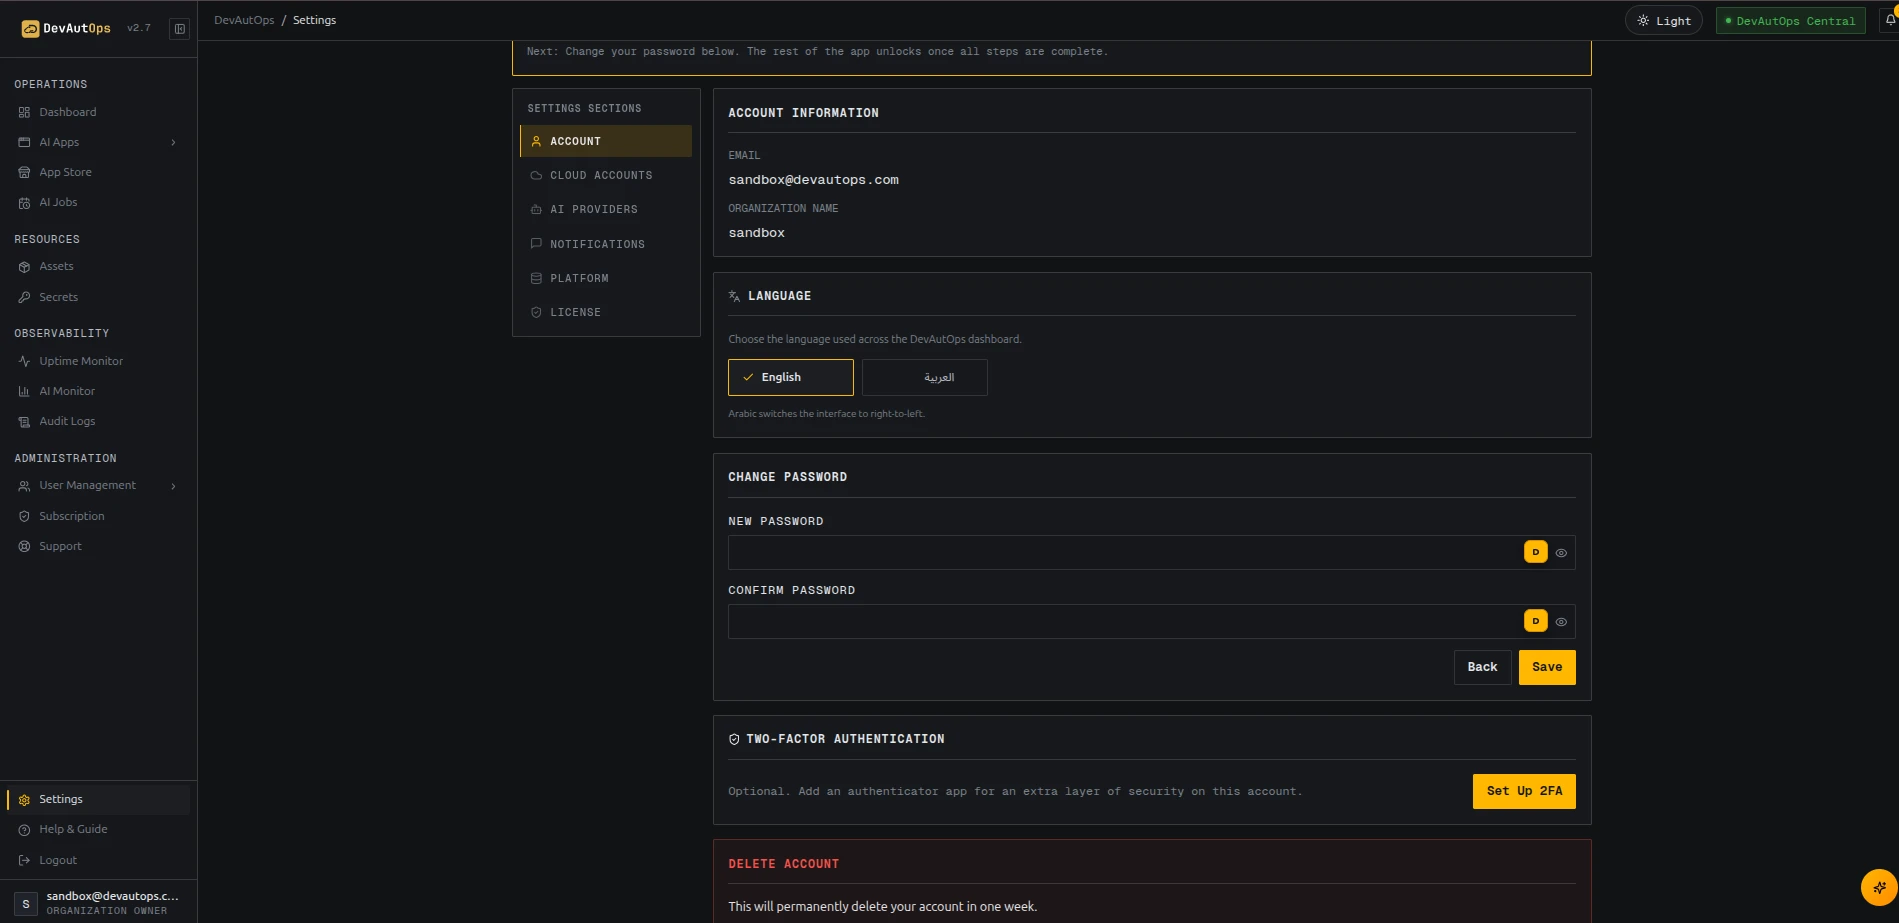
Task: Select the Arabic language option
Action: [925, 377]
